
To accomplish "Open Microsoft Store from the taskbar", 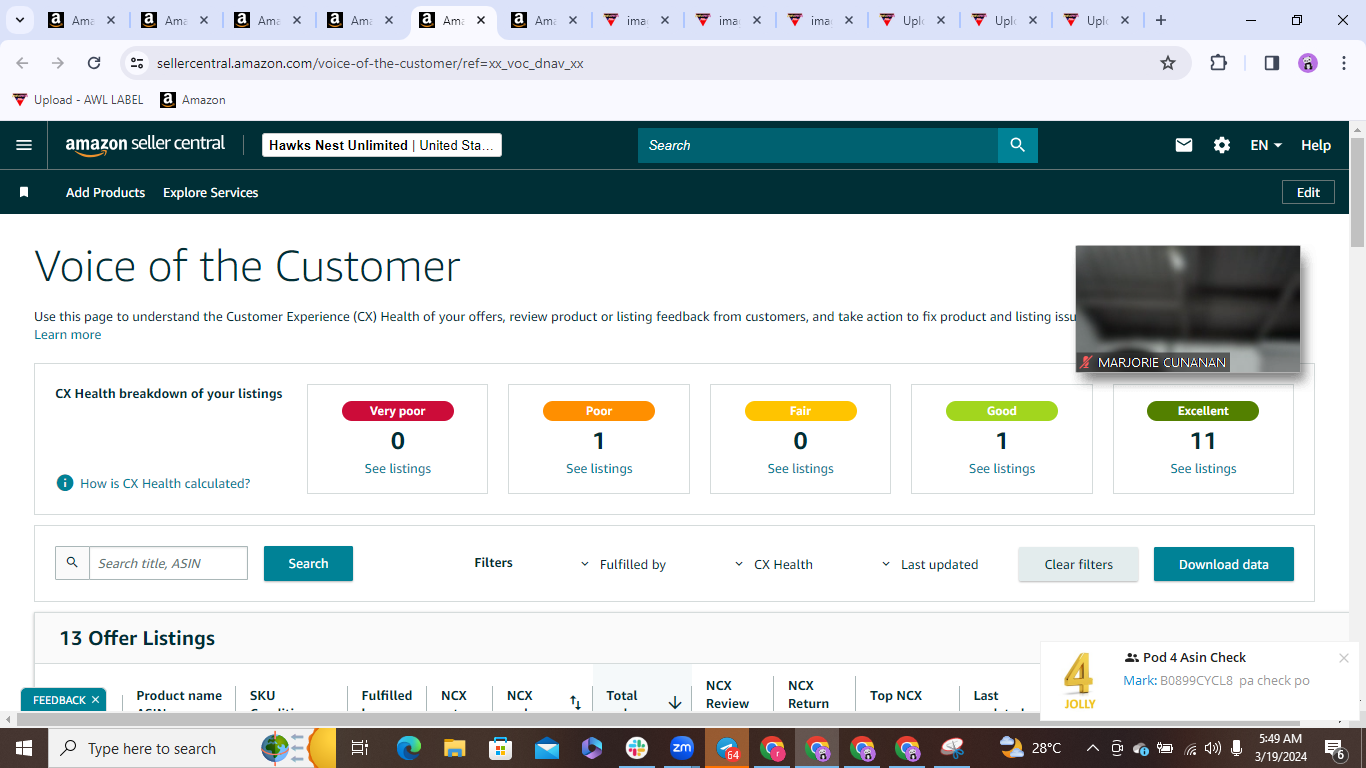I will [x=500, y=748].
